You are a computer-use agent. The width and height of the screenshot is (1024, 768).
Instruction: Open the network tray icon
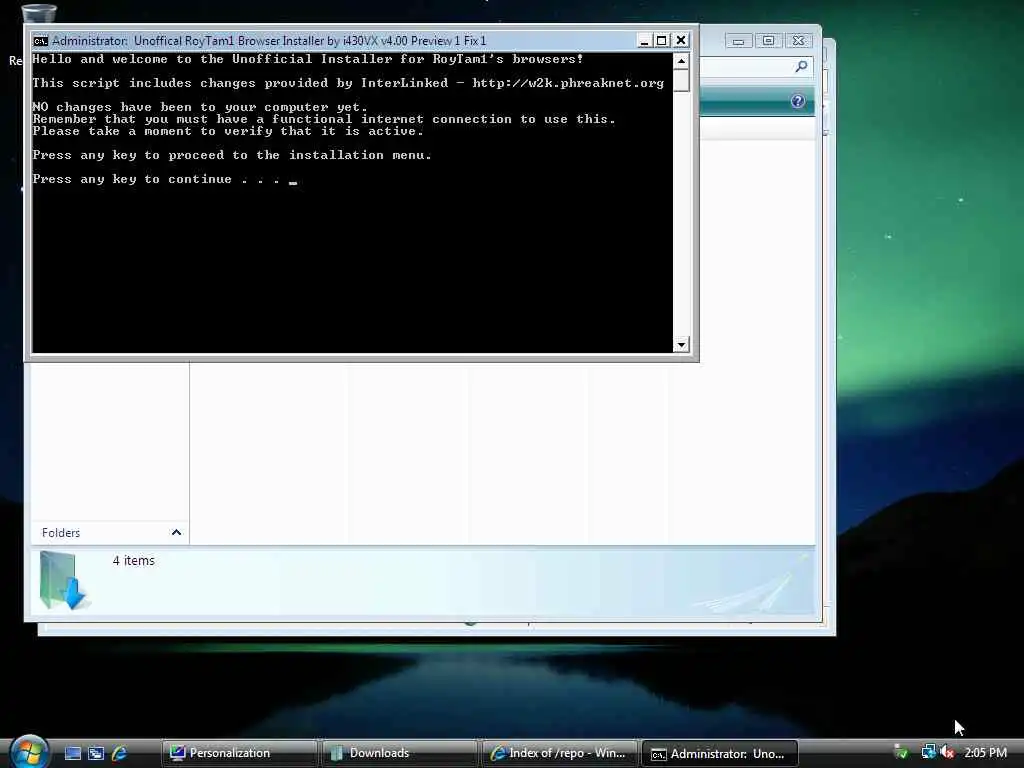(928, 752)
